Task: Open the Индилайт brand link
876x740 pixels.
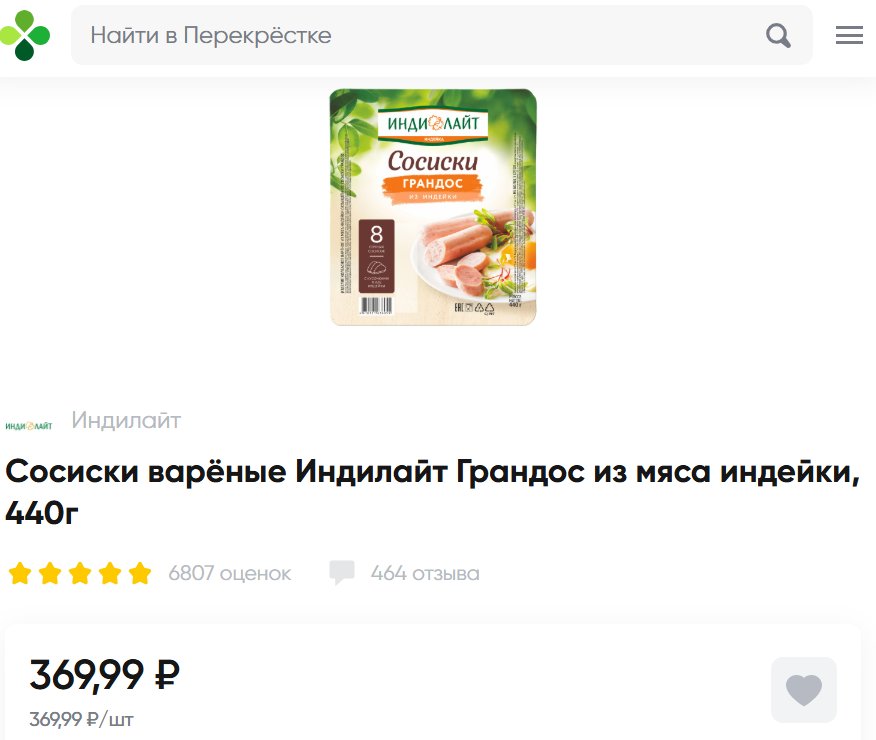Action: pyautogui.click(x=126, y=420)
